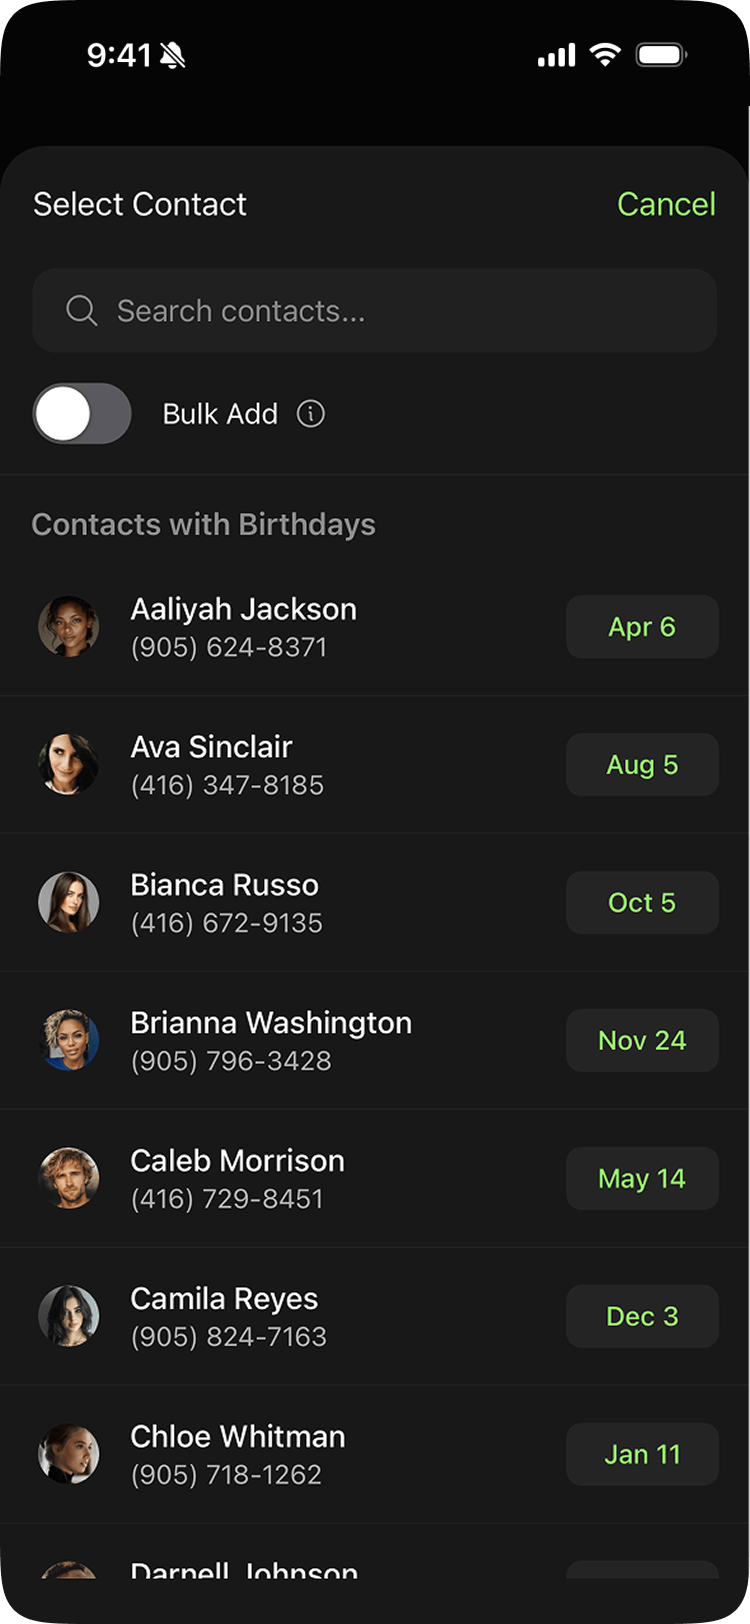This screenshot has width=750, height=1624.
Task: Open Brianna Washington's contact entry
Action: 300,1040
